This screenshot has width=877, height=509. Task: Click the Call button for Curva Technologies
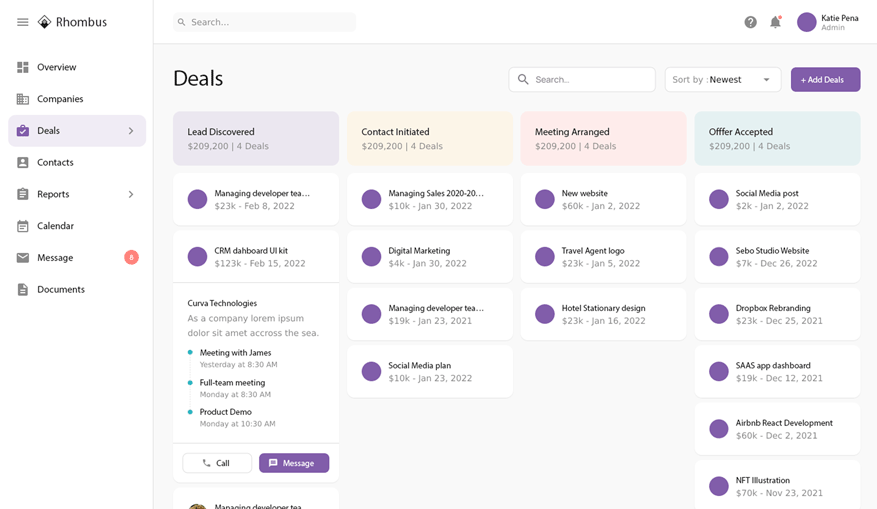[217, 463]
